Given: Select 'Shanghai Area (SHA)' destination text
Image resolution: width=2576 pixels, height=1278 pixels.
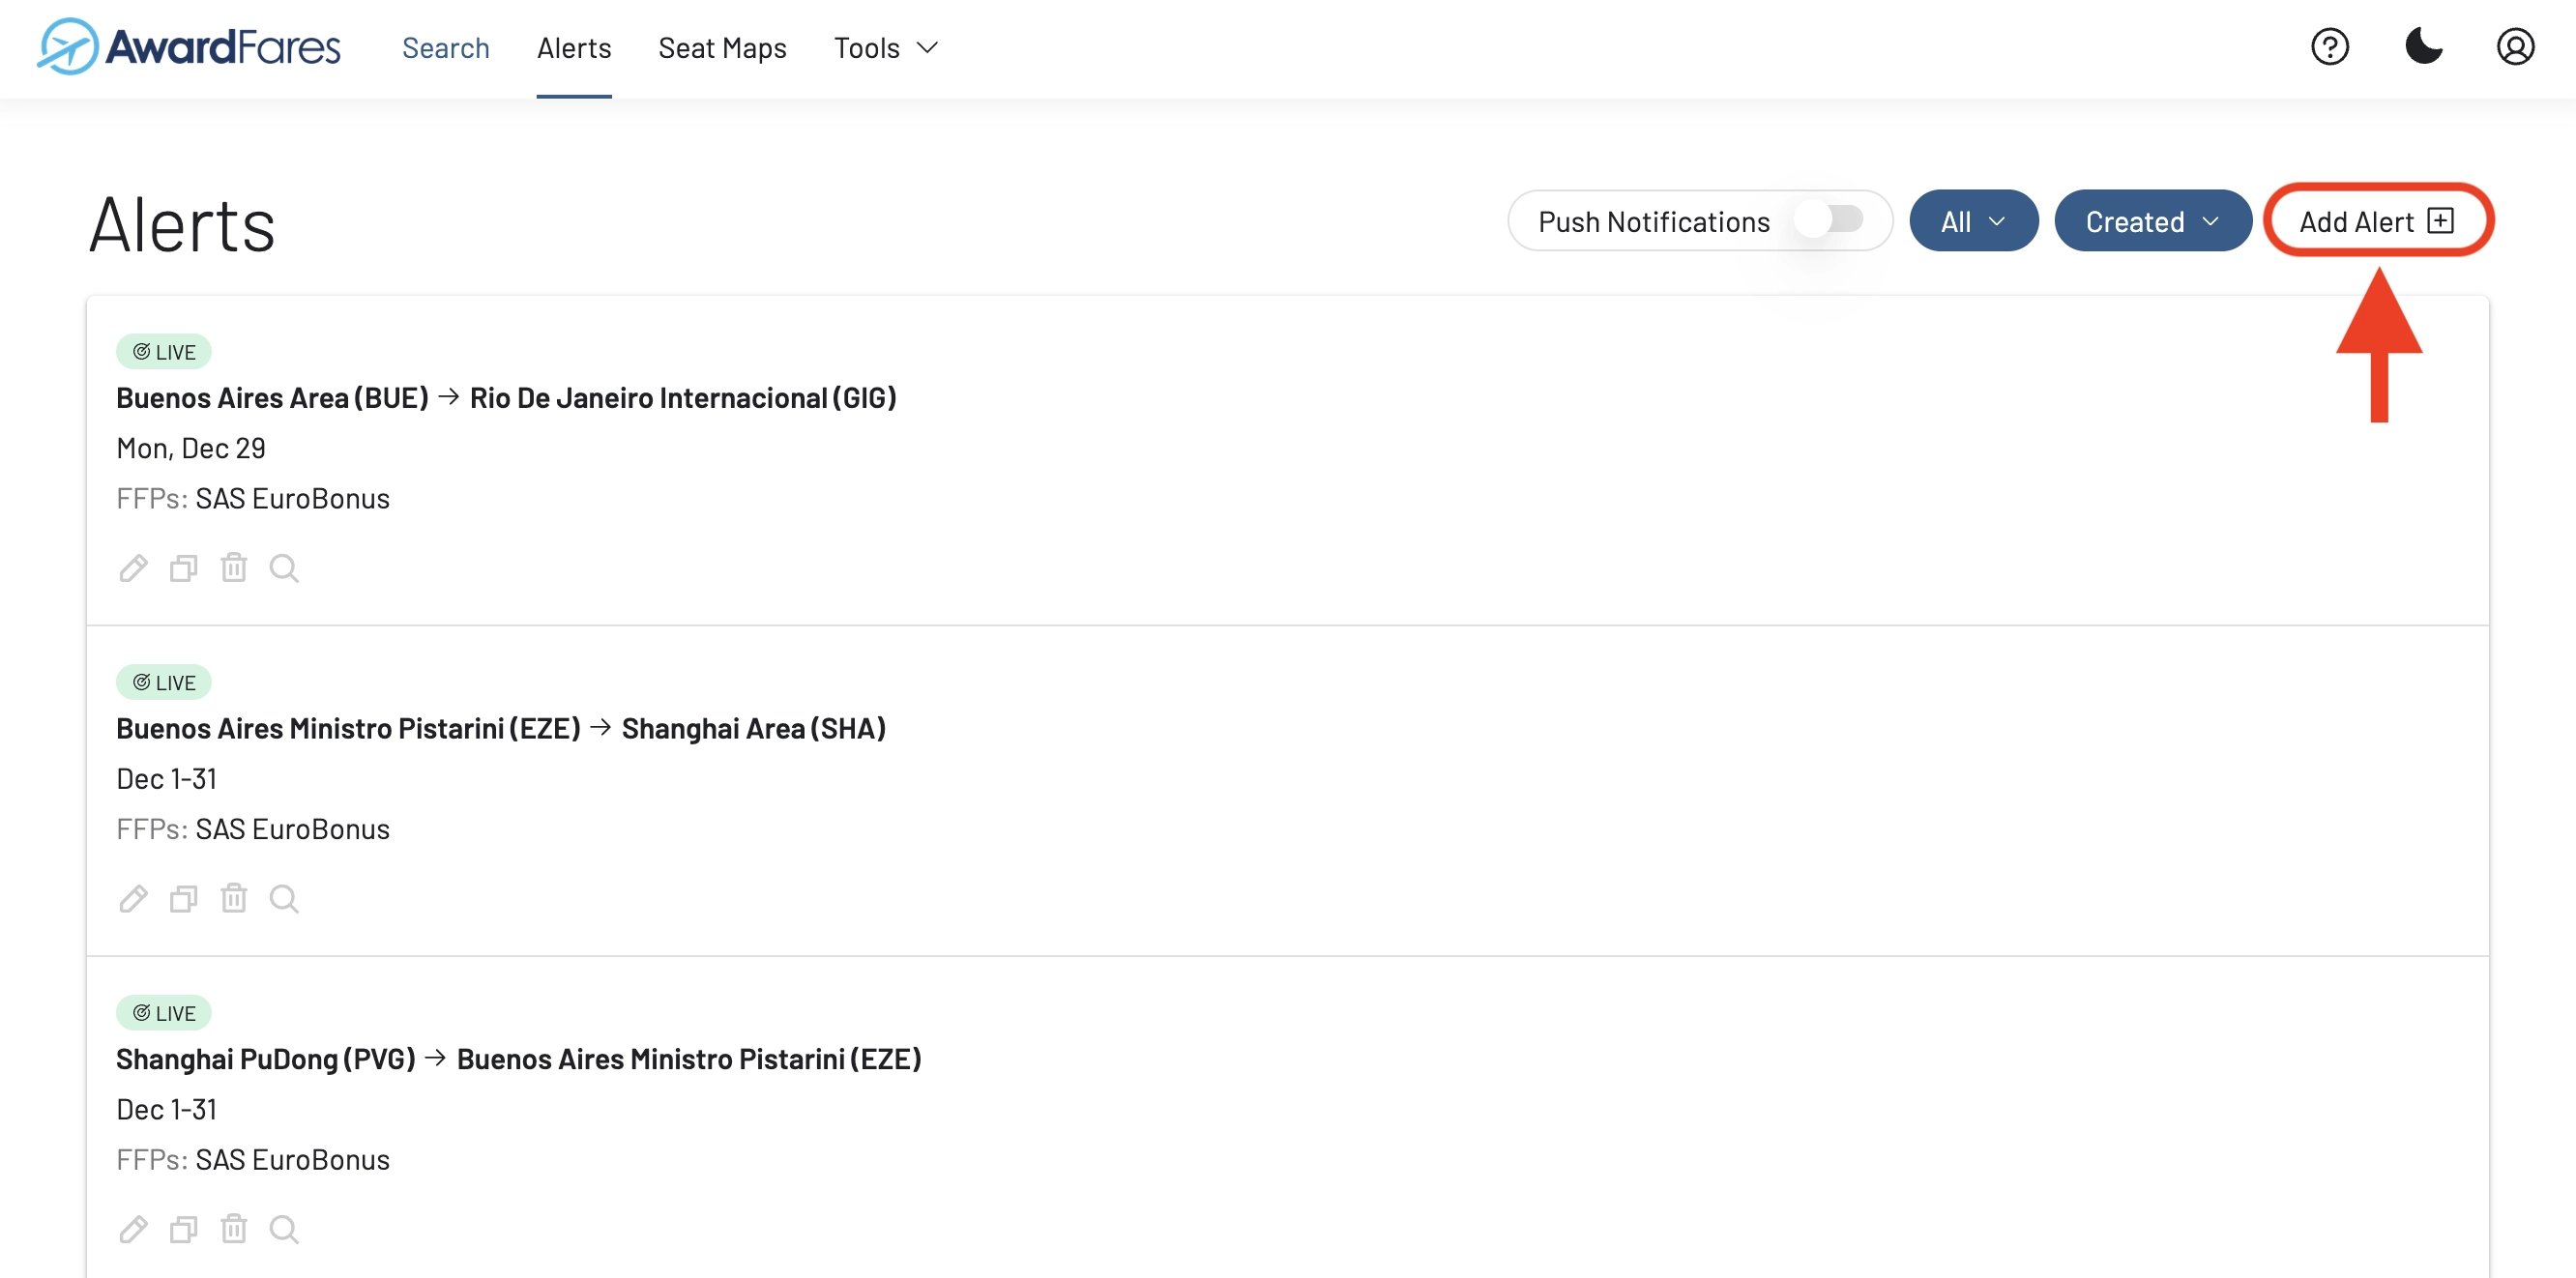Looking at the screenshot, I should click(x=754, y=729).
